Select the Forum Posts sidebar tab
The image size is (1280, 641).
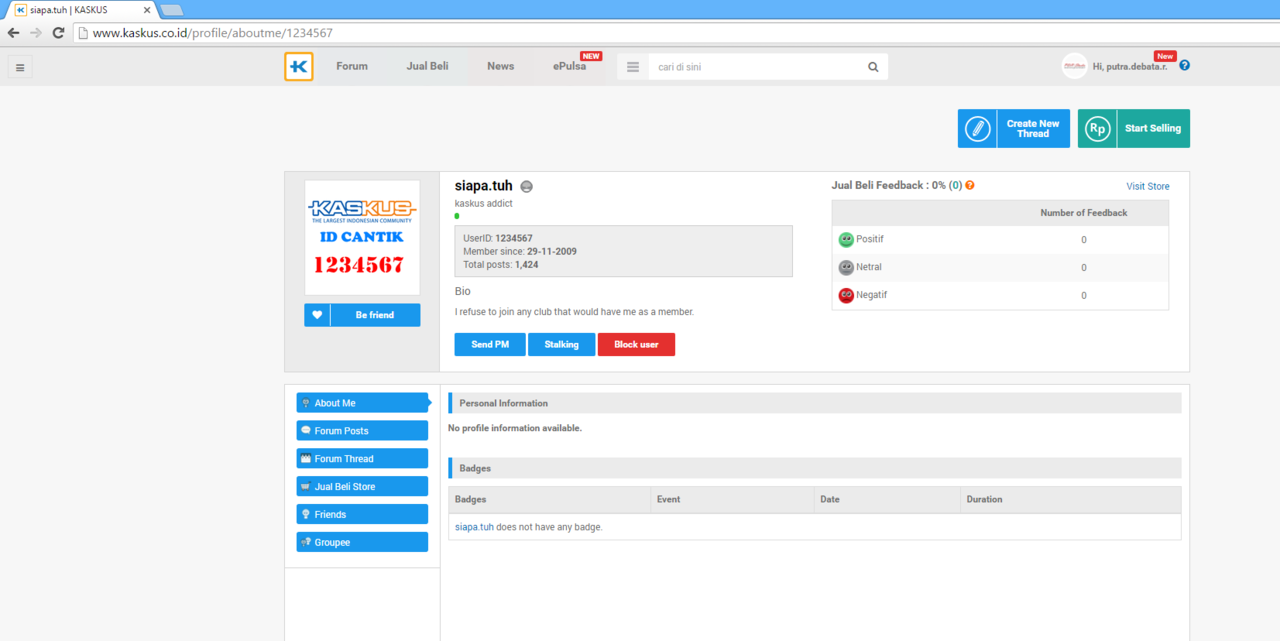coord(362,431)
